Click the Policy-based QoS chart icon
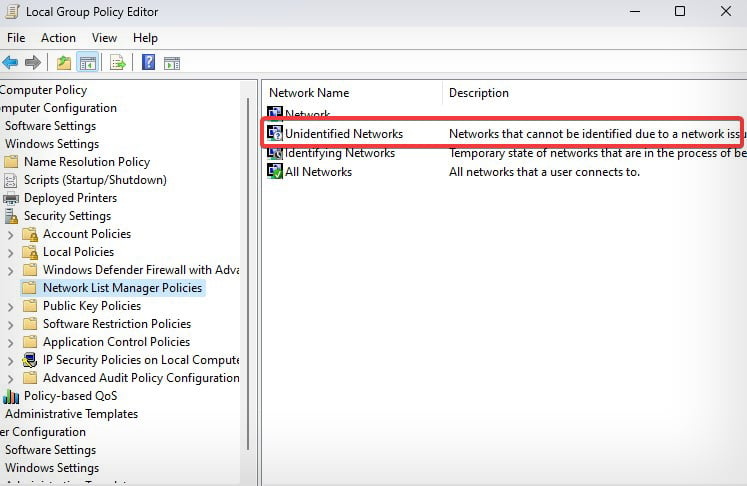Viewport: 747px width, 486px height. pos(11,396)
